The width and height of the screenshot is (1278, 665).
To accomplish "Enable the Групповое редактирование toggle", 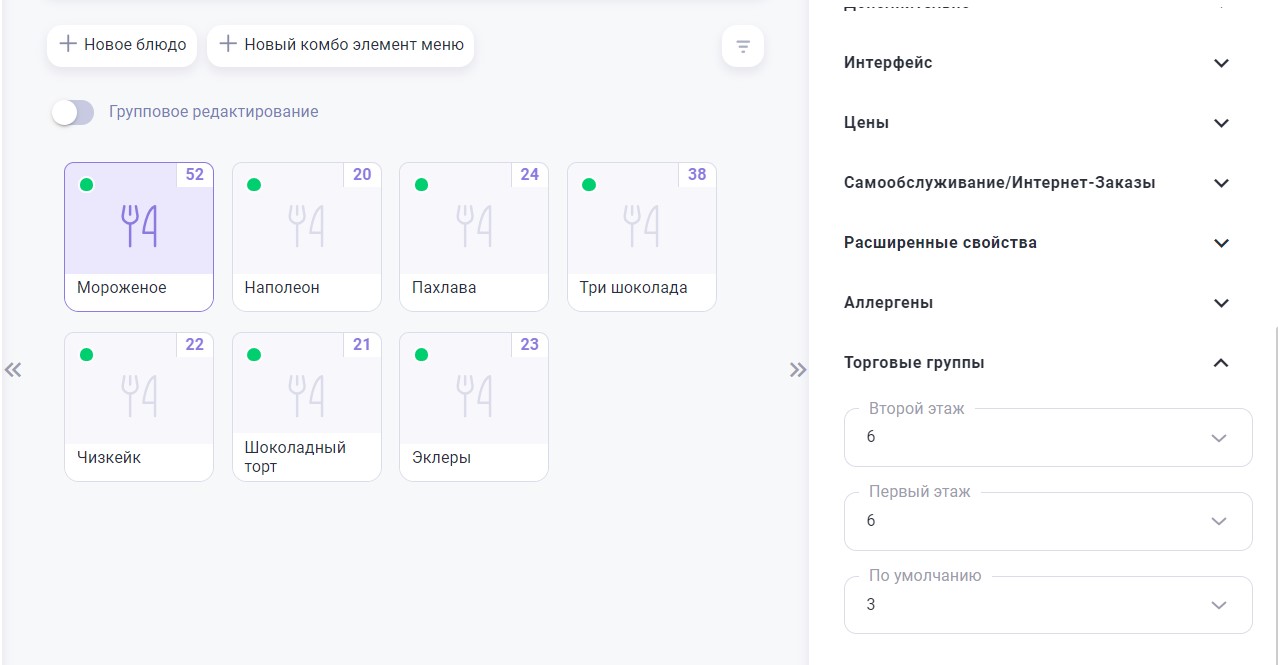I will click(x=73, y=112).
